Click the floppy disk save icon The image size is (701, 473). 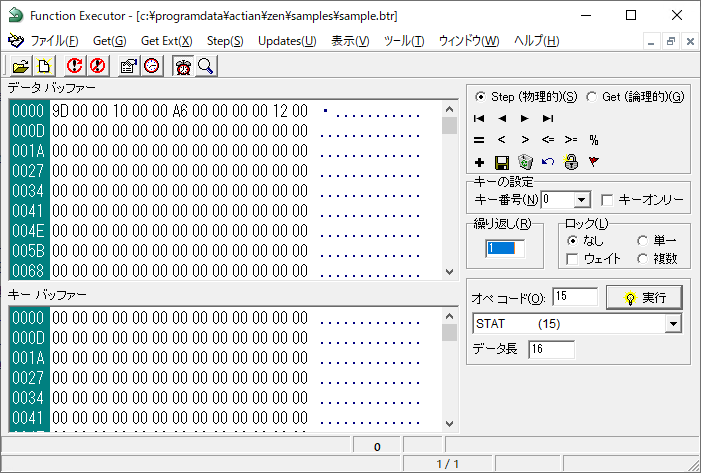pos(502,161)
